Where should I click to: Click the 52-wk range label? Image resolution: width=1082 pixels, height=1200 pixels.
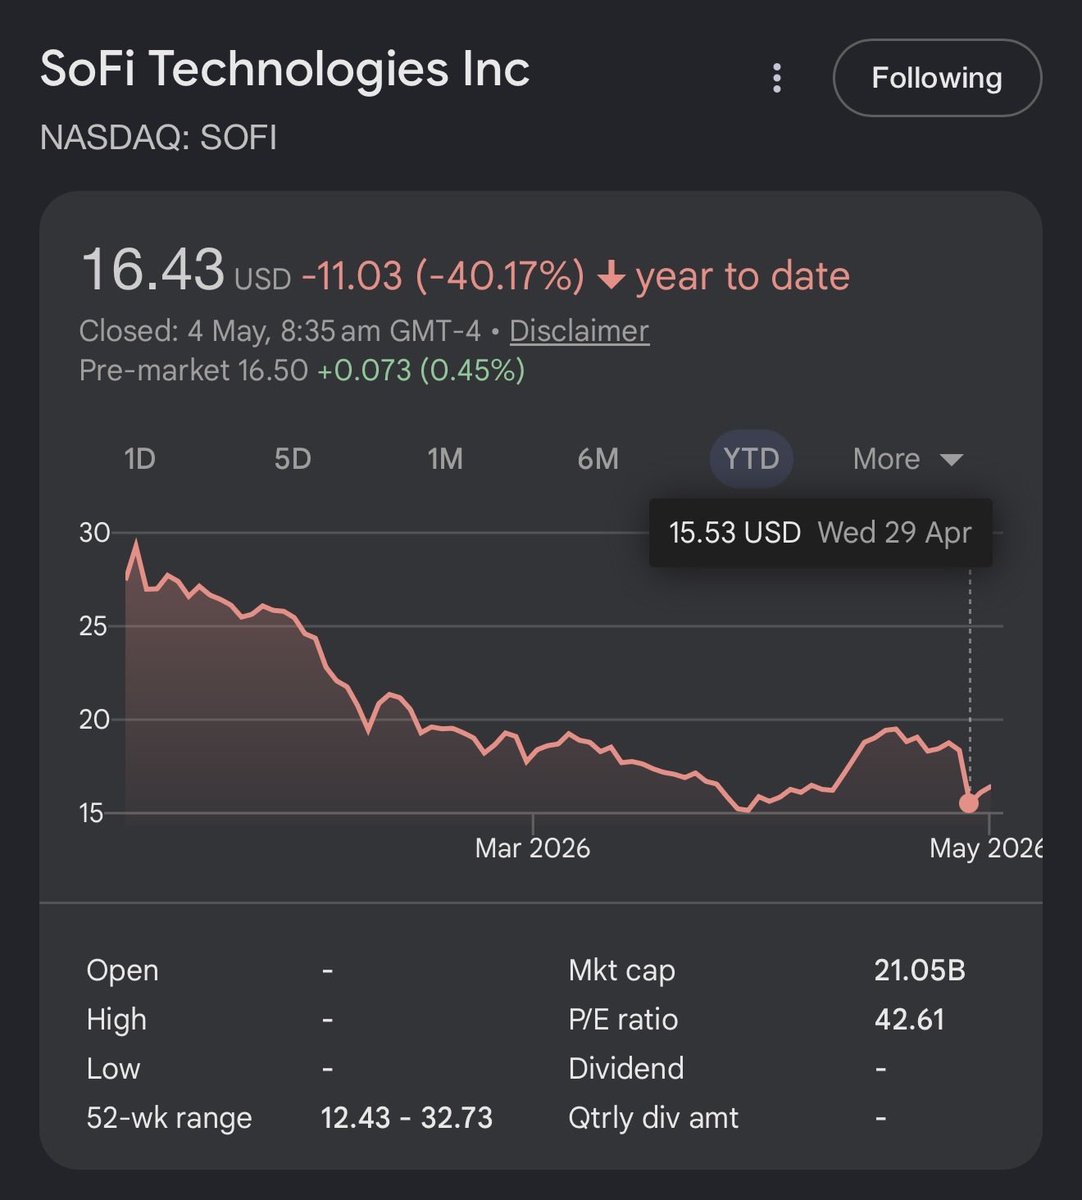point(169,1117)
